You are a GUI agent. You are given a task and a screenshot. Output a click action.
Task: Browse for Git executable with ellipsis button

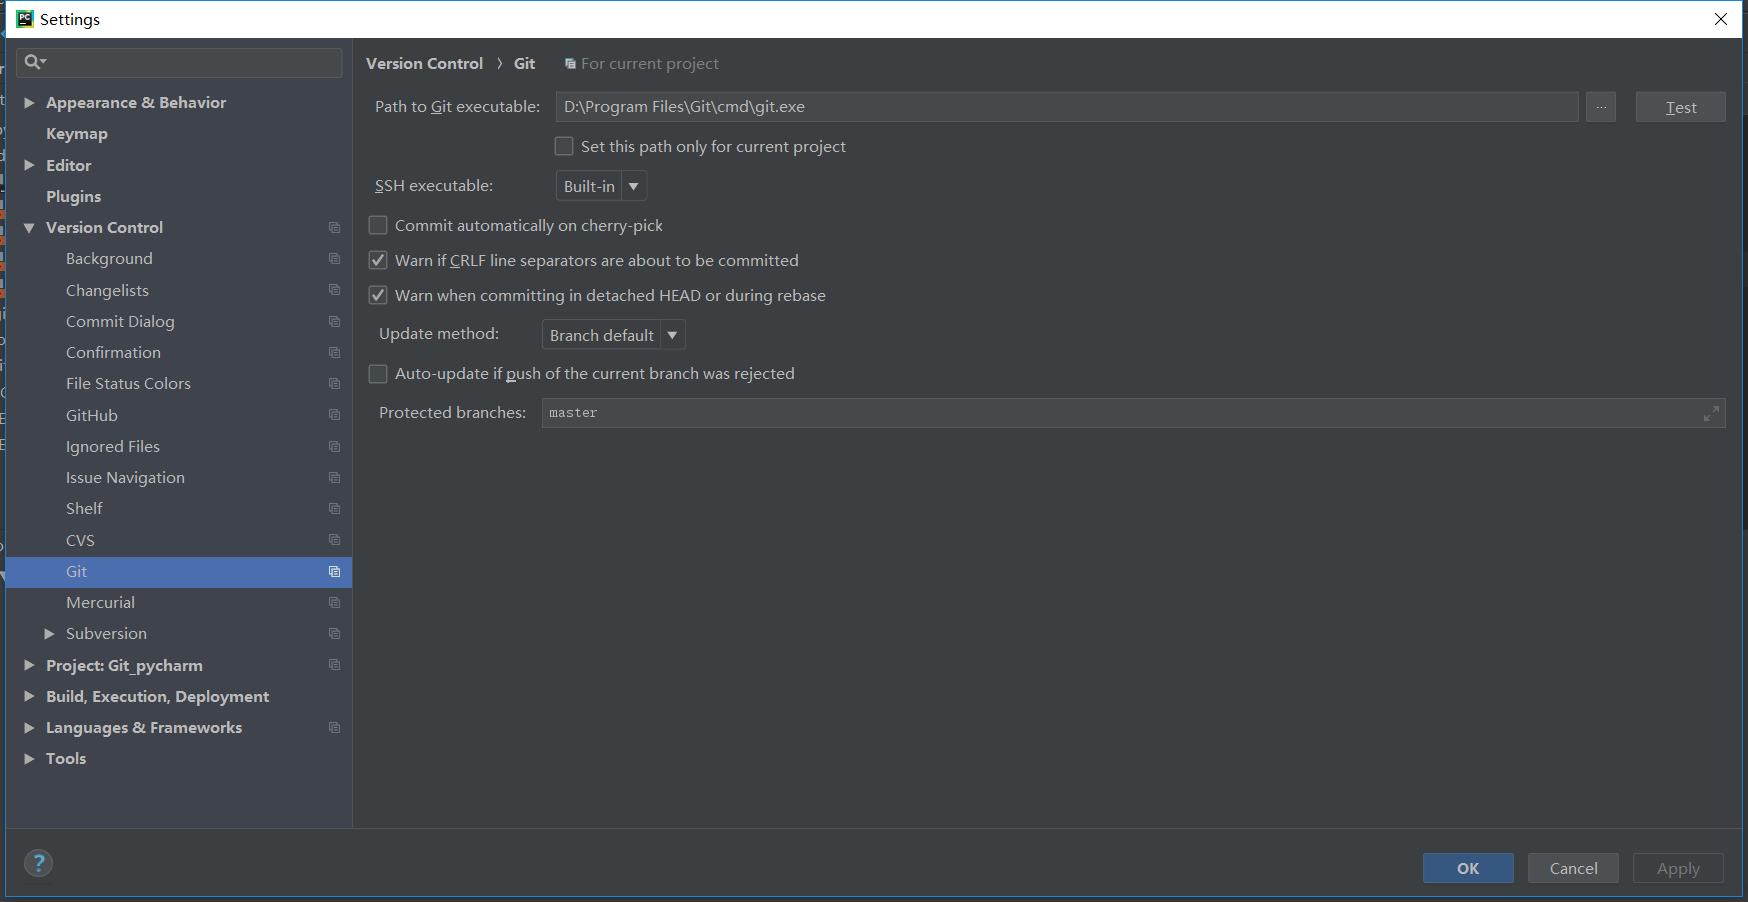click(x=1601, y=107)
